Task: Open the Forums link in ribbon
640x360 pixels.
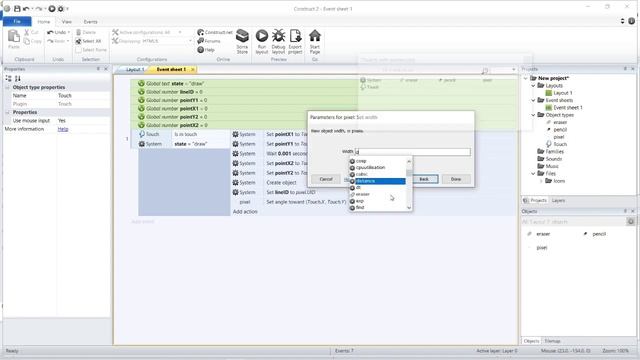Action: (209, 41)
